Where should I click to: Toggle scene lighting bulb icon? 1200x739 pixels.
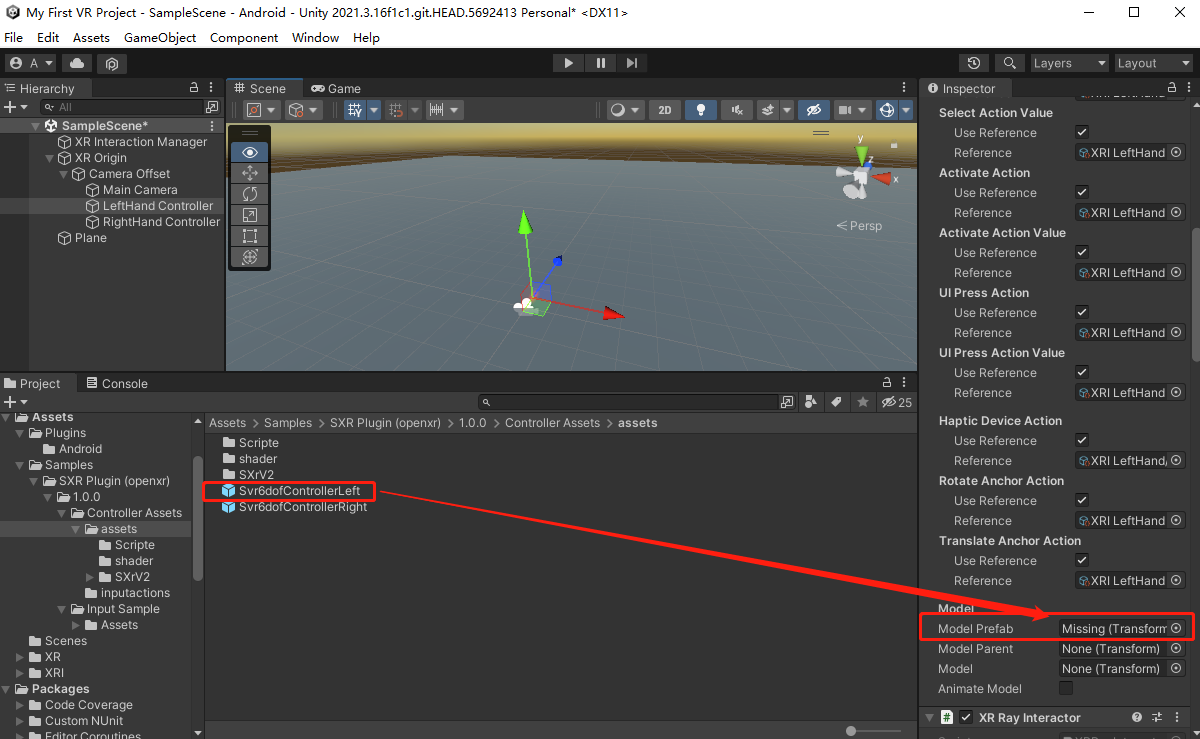pos(701,110)
